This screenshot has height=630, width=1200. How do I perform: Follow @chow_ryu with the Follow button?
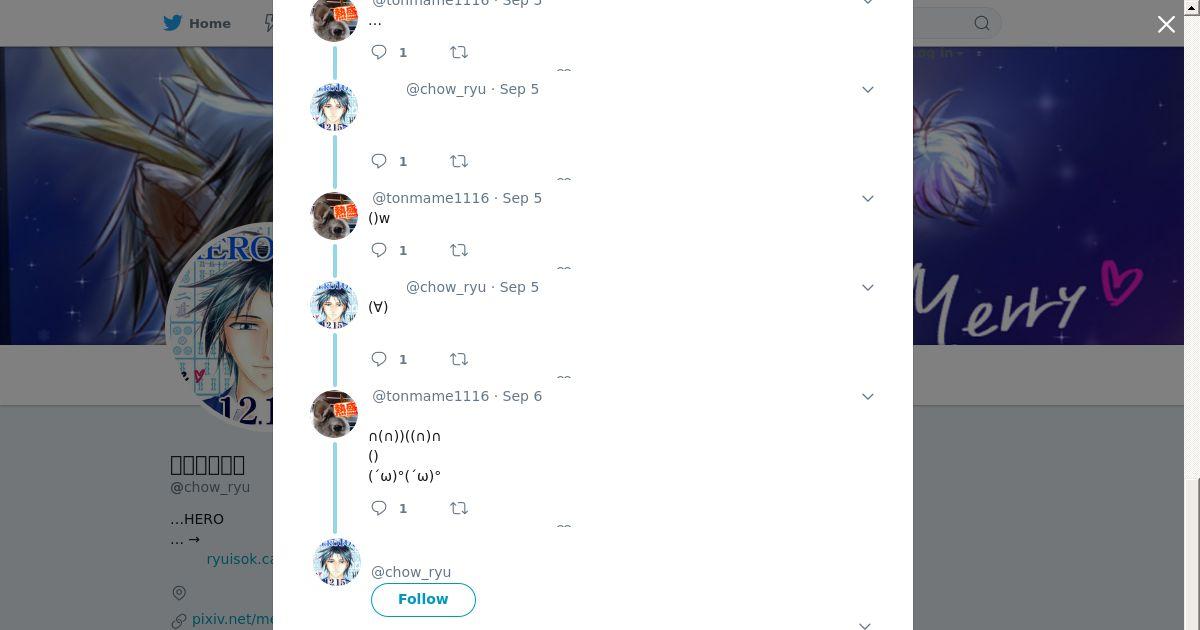coord(423,599)
